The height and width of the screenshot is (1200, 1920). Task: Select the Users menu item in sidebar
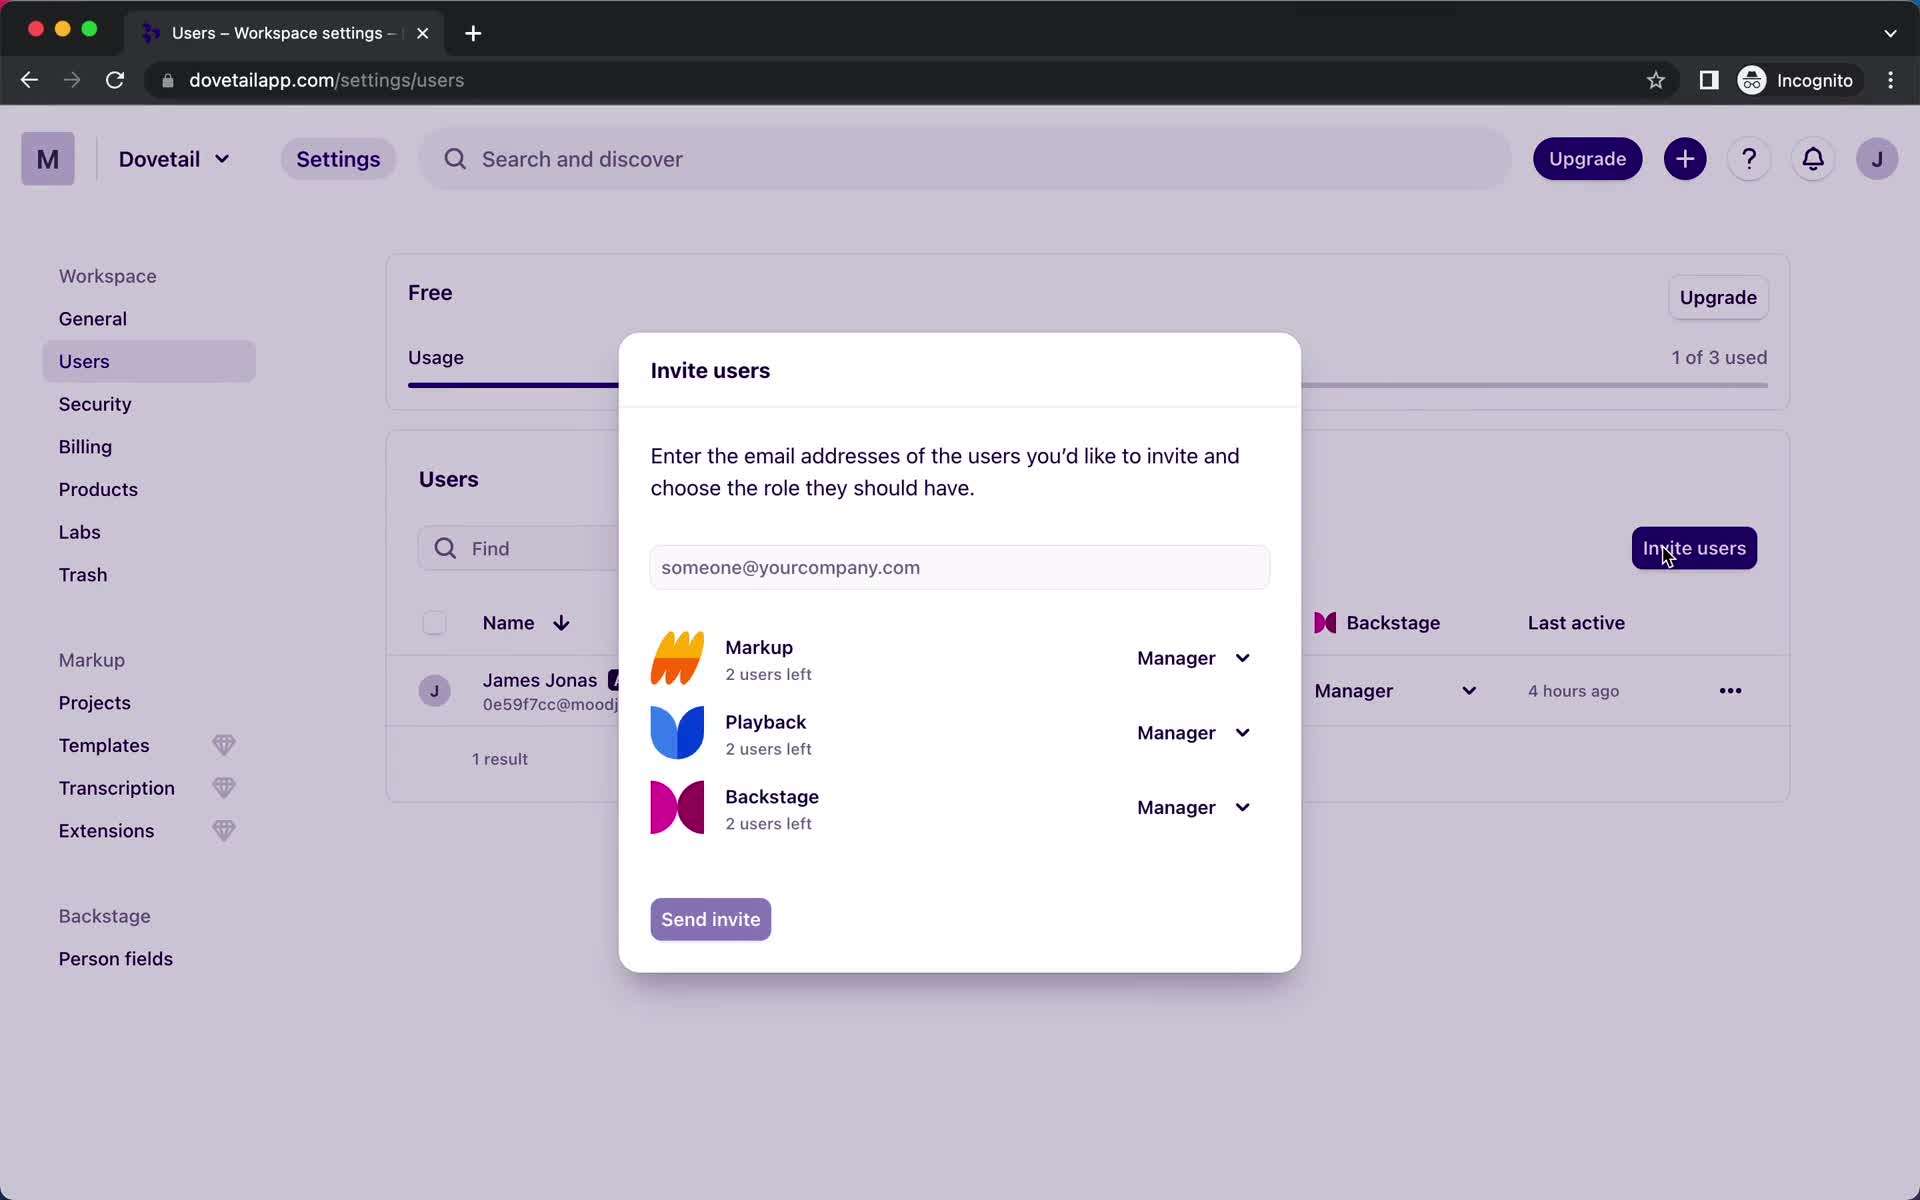pyautogui.click(x=83, y=361)
